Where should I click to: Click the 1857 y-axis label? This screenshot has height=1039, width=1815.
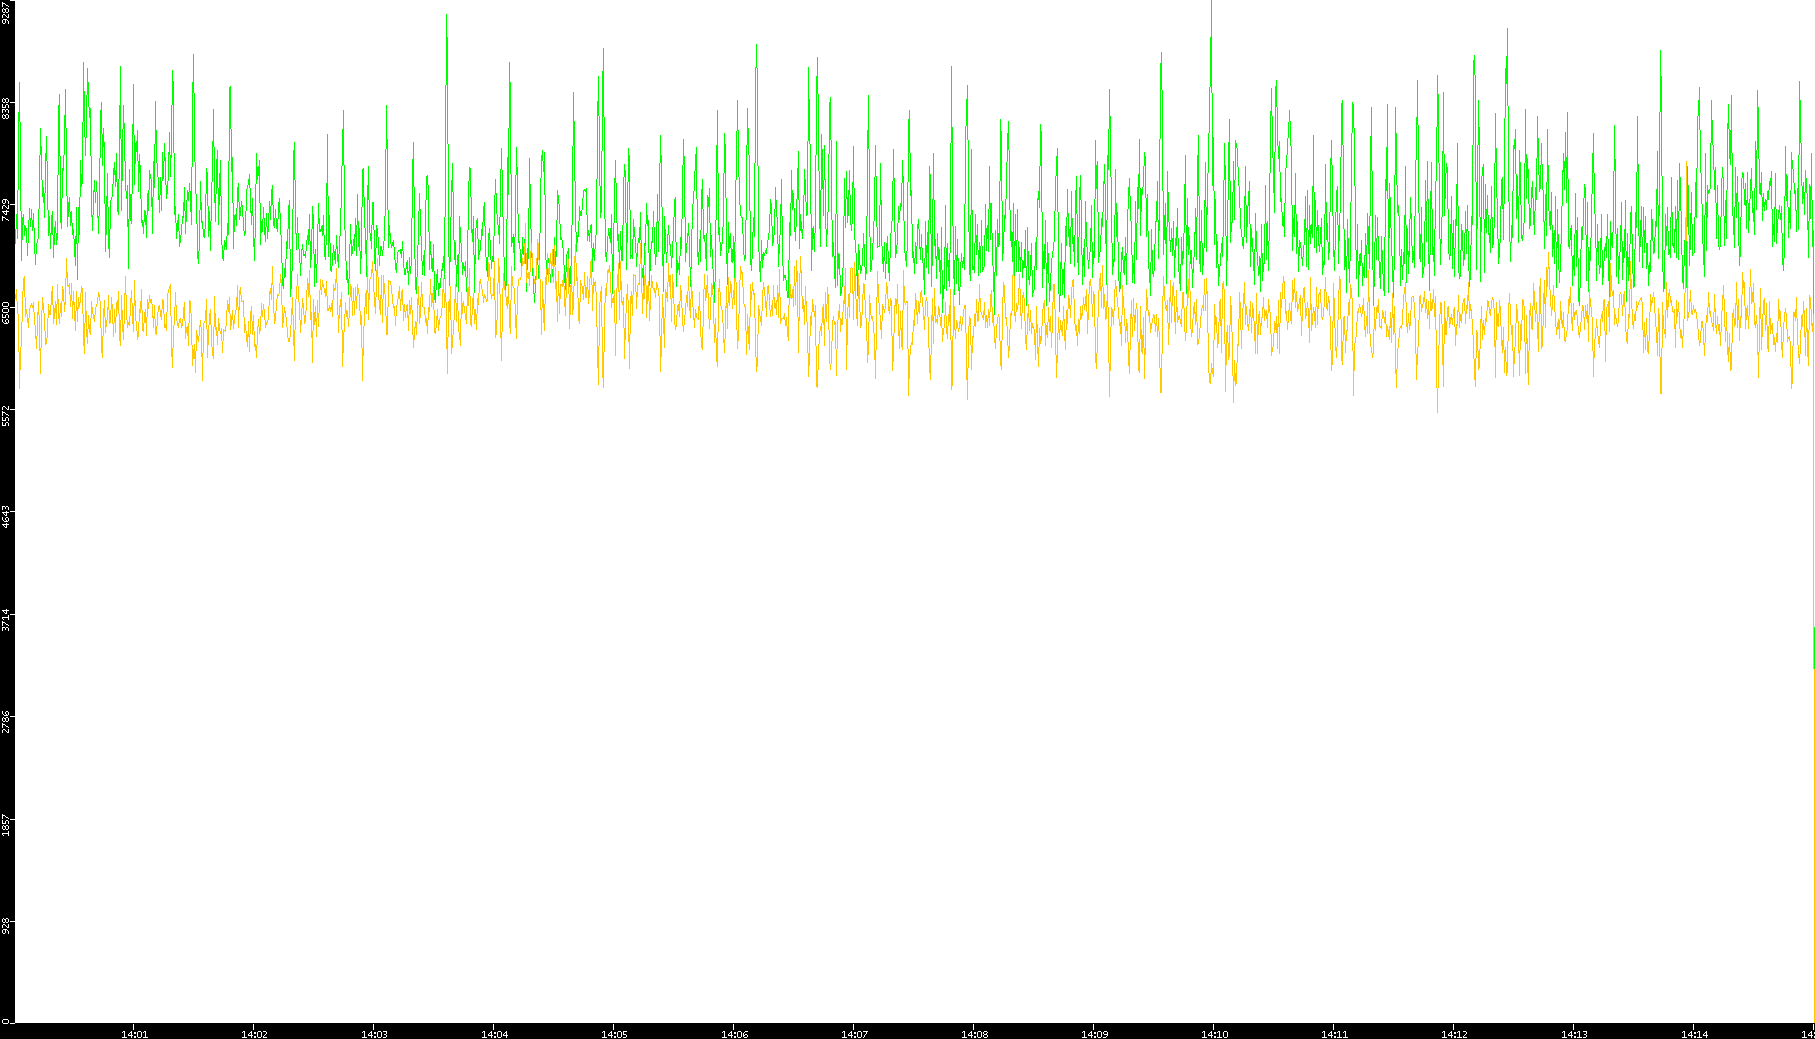point(7,825)
